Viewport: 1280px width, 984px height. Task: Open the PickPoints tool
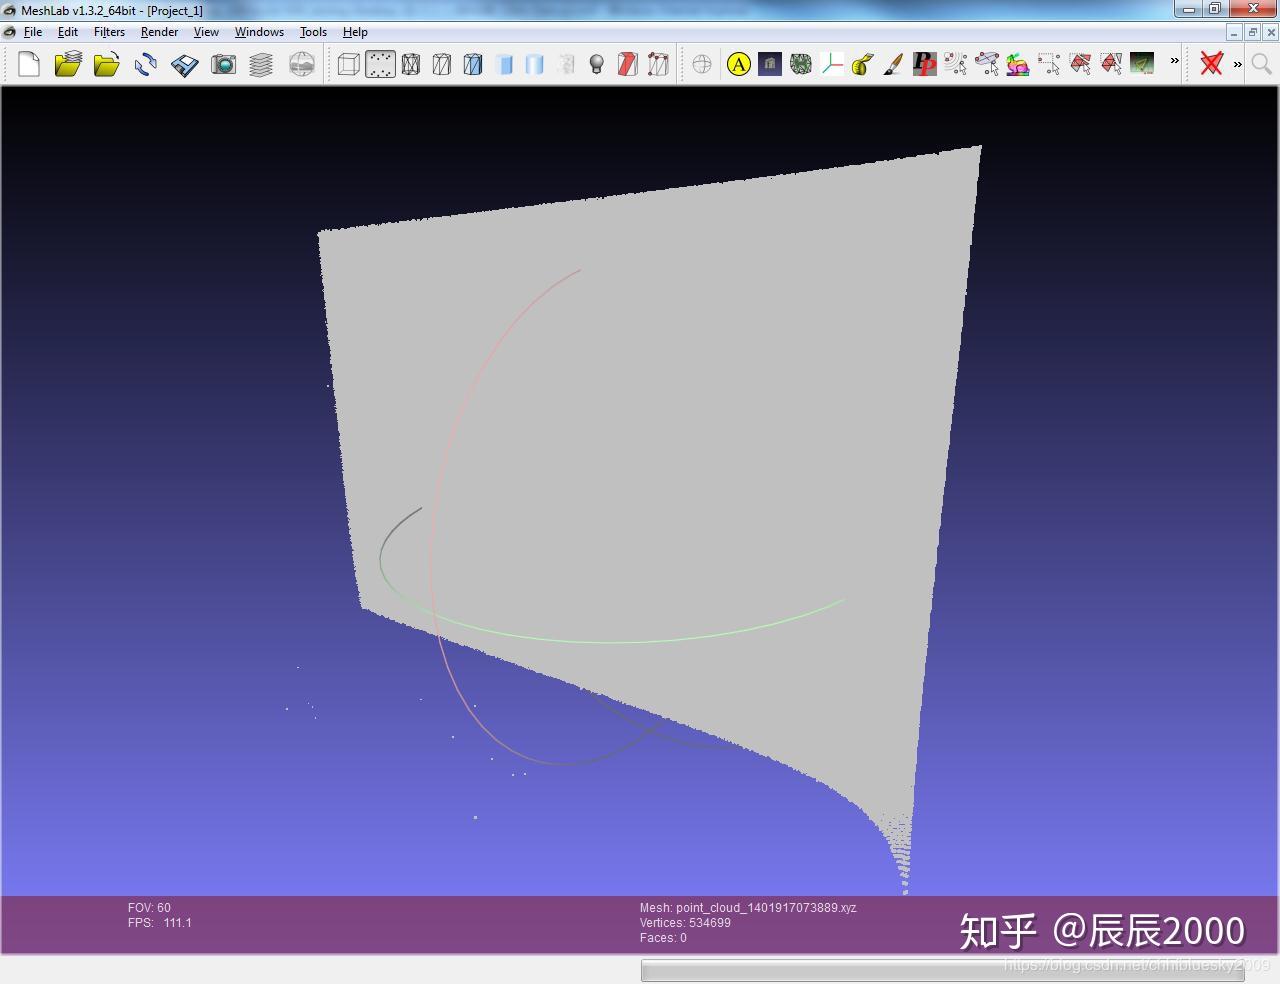[925, 64]
